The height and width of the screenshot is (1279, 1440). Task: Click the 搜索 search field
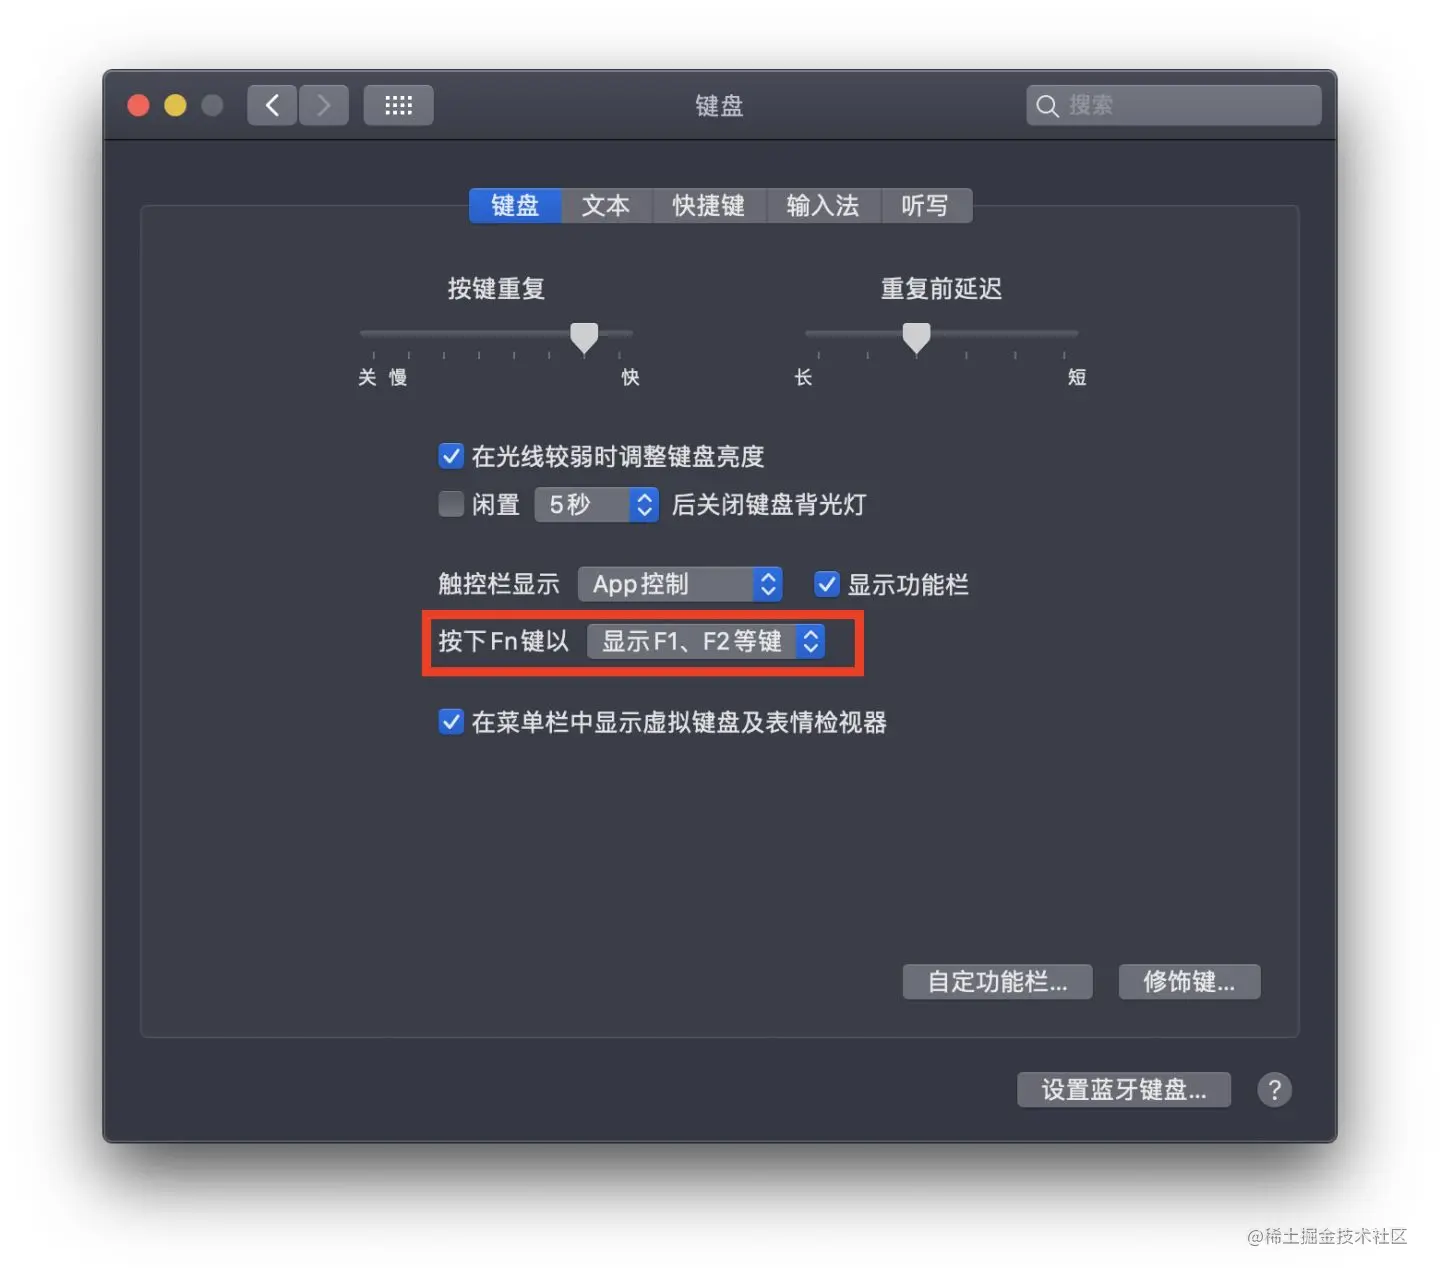[1174, 105]
